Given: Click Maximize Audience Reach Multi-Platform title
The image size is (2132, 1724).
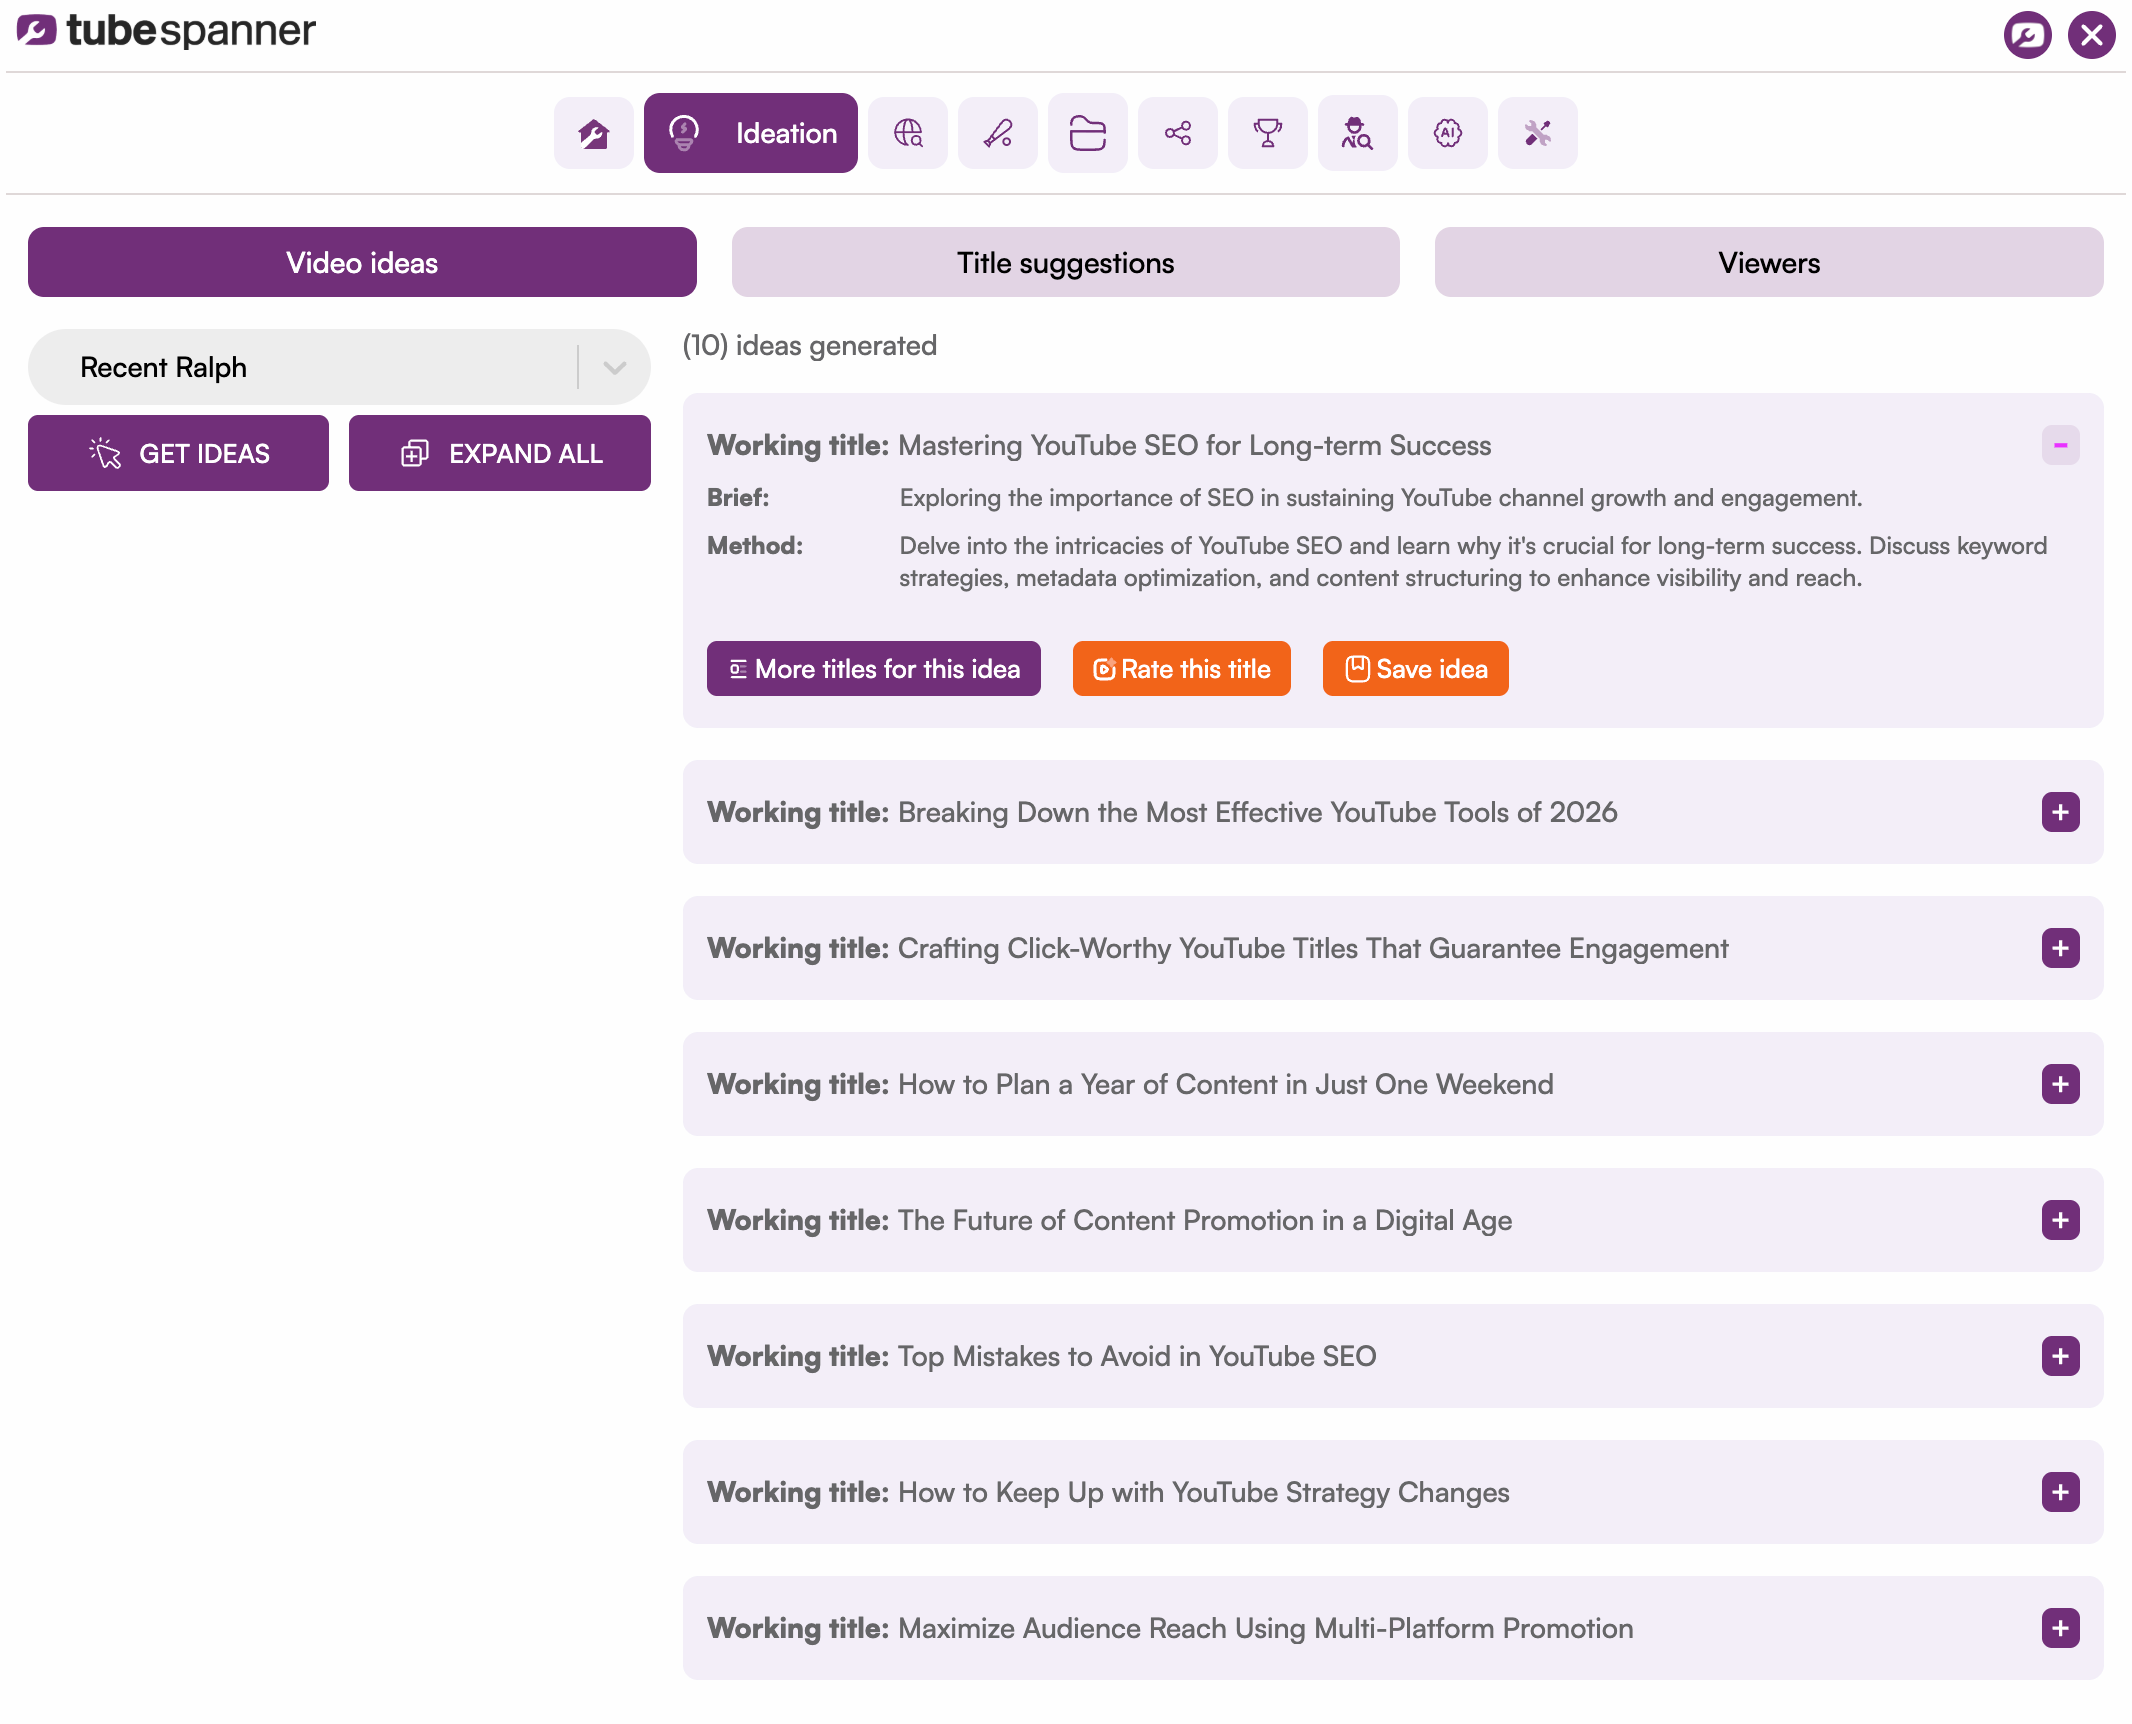Looking at the screenshot, I should point(1266,1628).
